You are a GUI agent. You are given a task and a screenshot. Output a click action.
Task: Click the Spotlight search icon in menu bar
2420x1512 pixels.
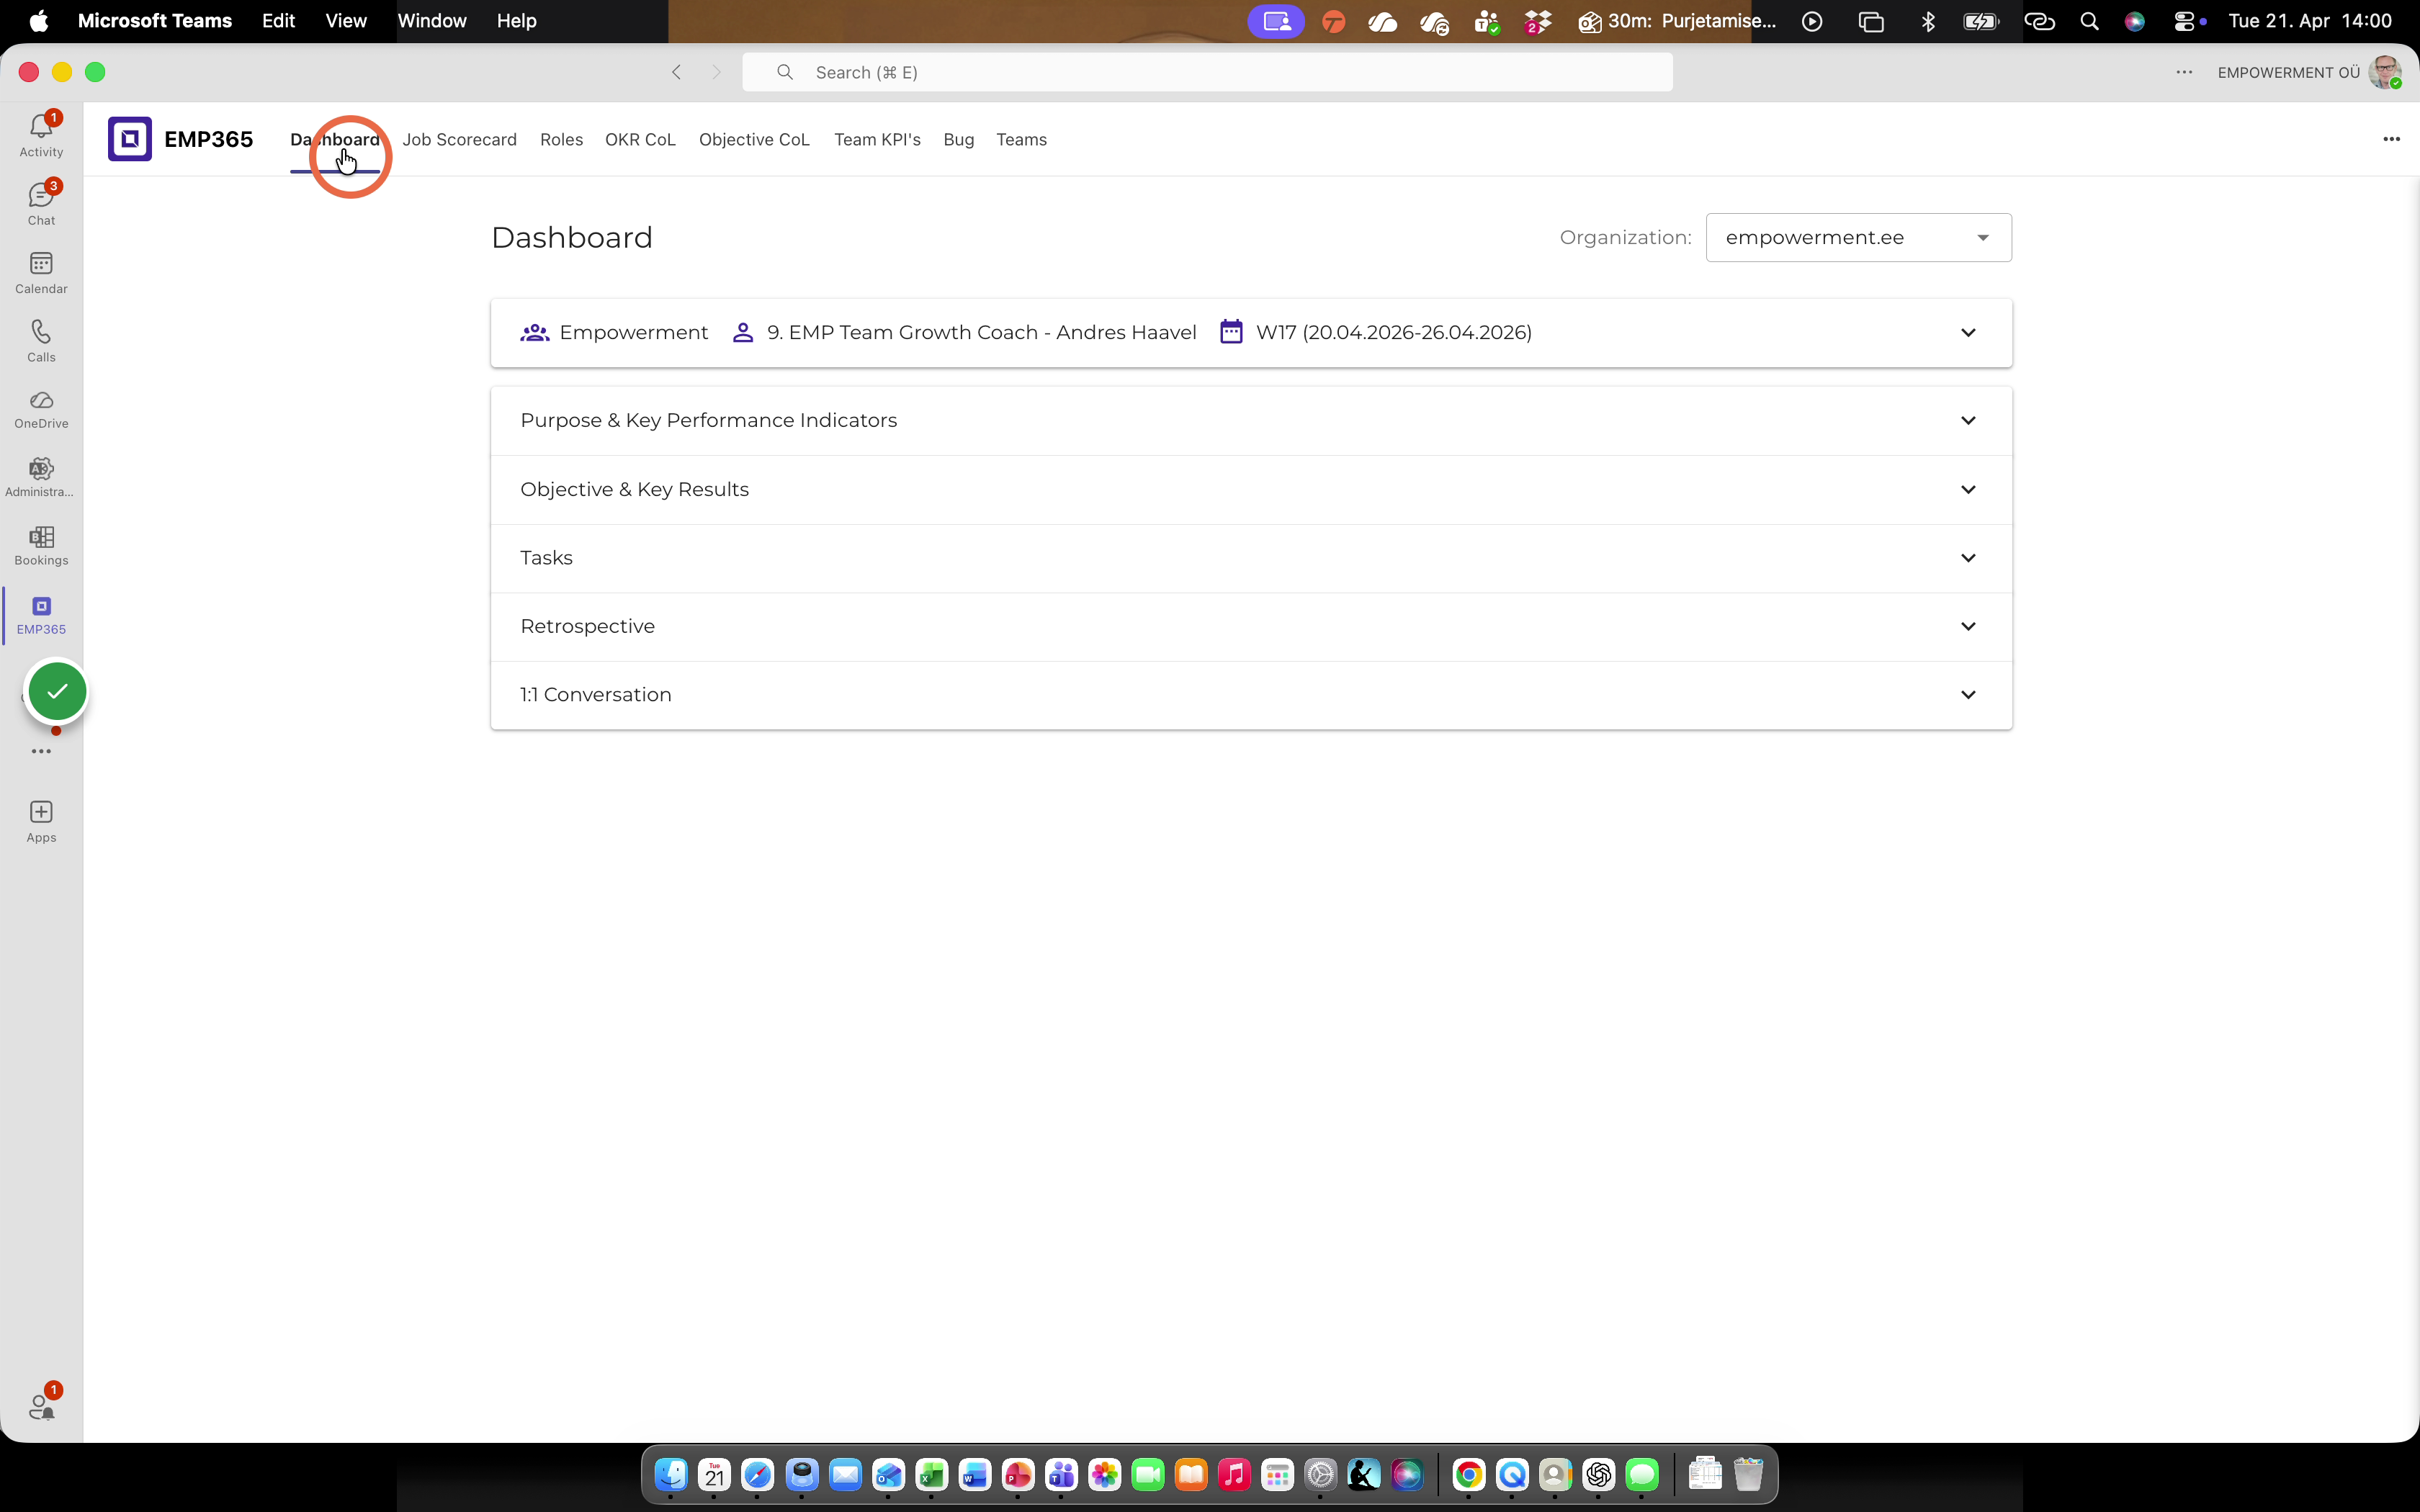(2089, 21)
